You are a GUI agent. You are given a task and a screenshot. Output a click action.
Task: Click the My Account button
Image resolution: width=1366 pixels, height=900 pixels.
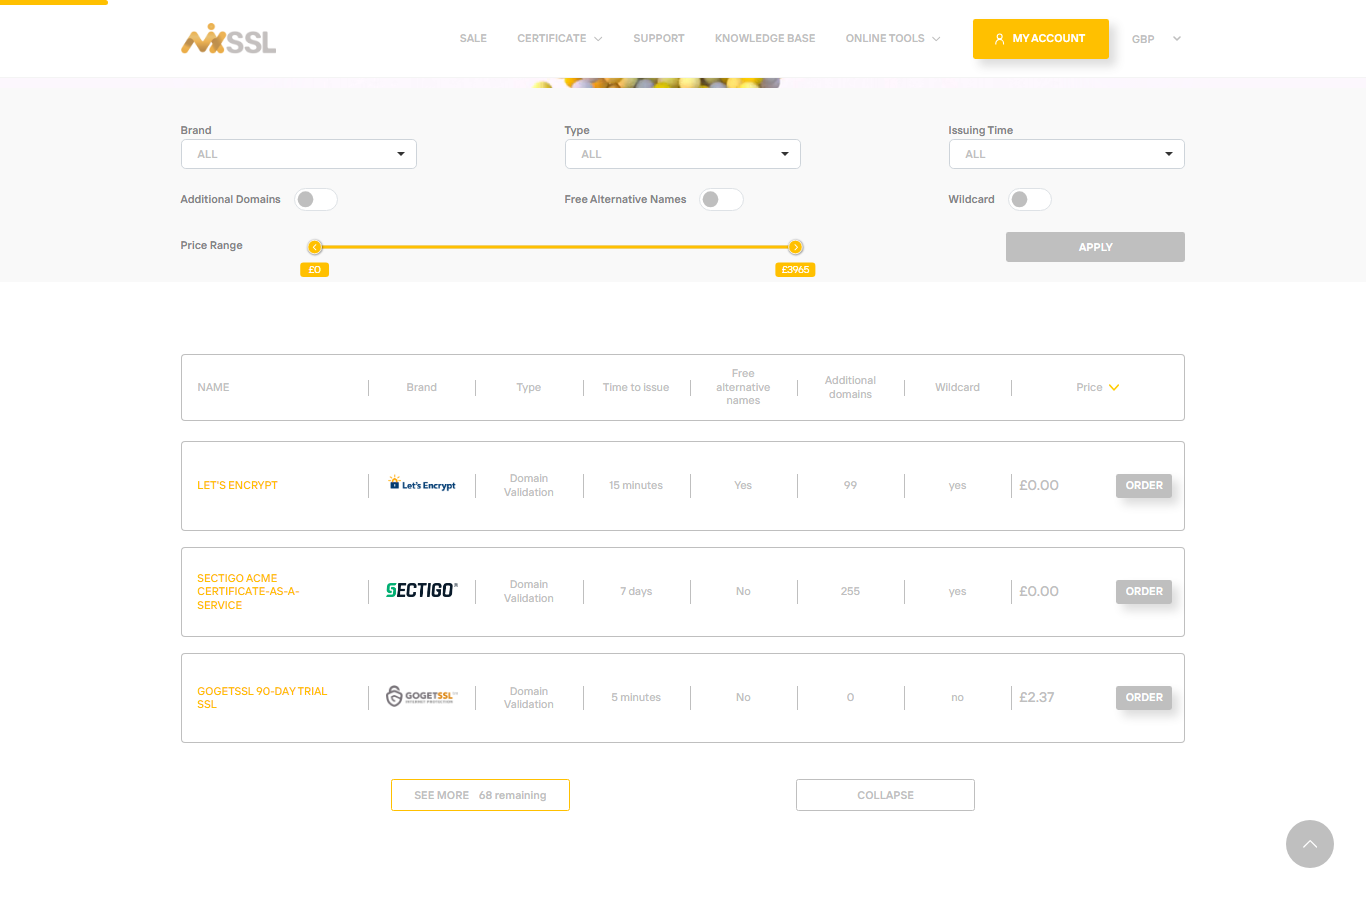tap(1041, 39)
